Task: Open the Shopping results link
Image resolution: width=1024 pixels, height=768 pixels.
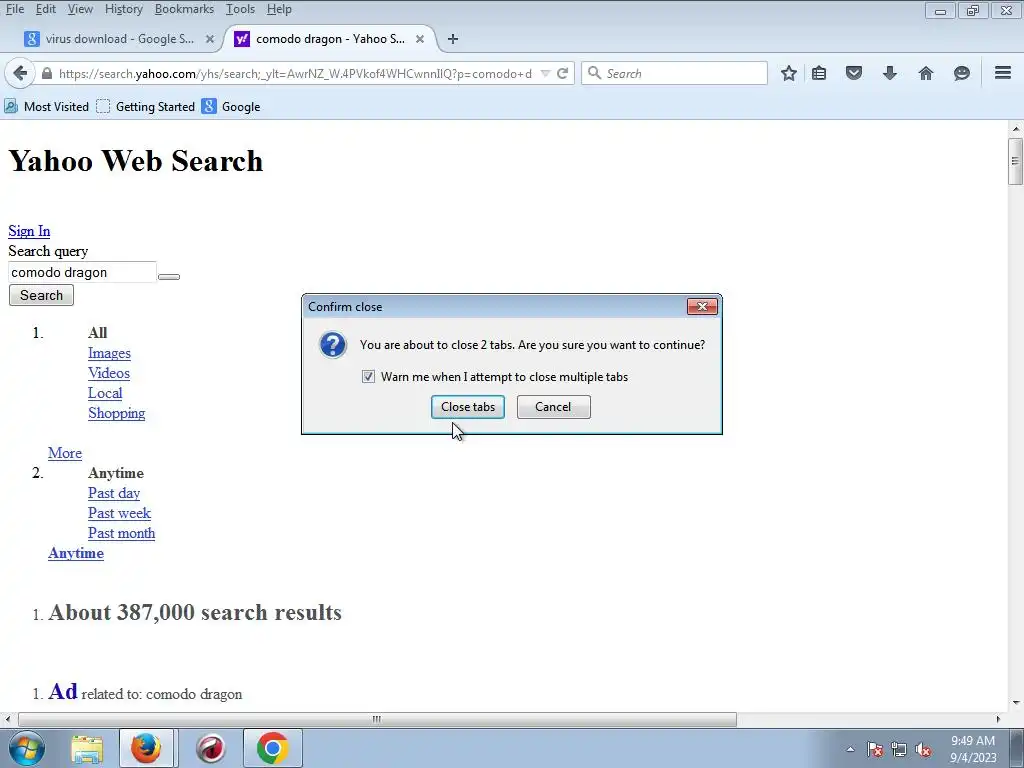Action: [117, 413]
